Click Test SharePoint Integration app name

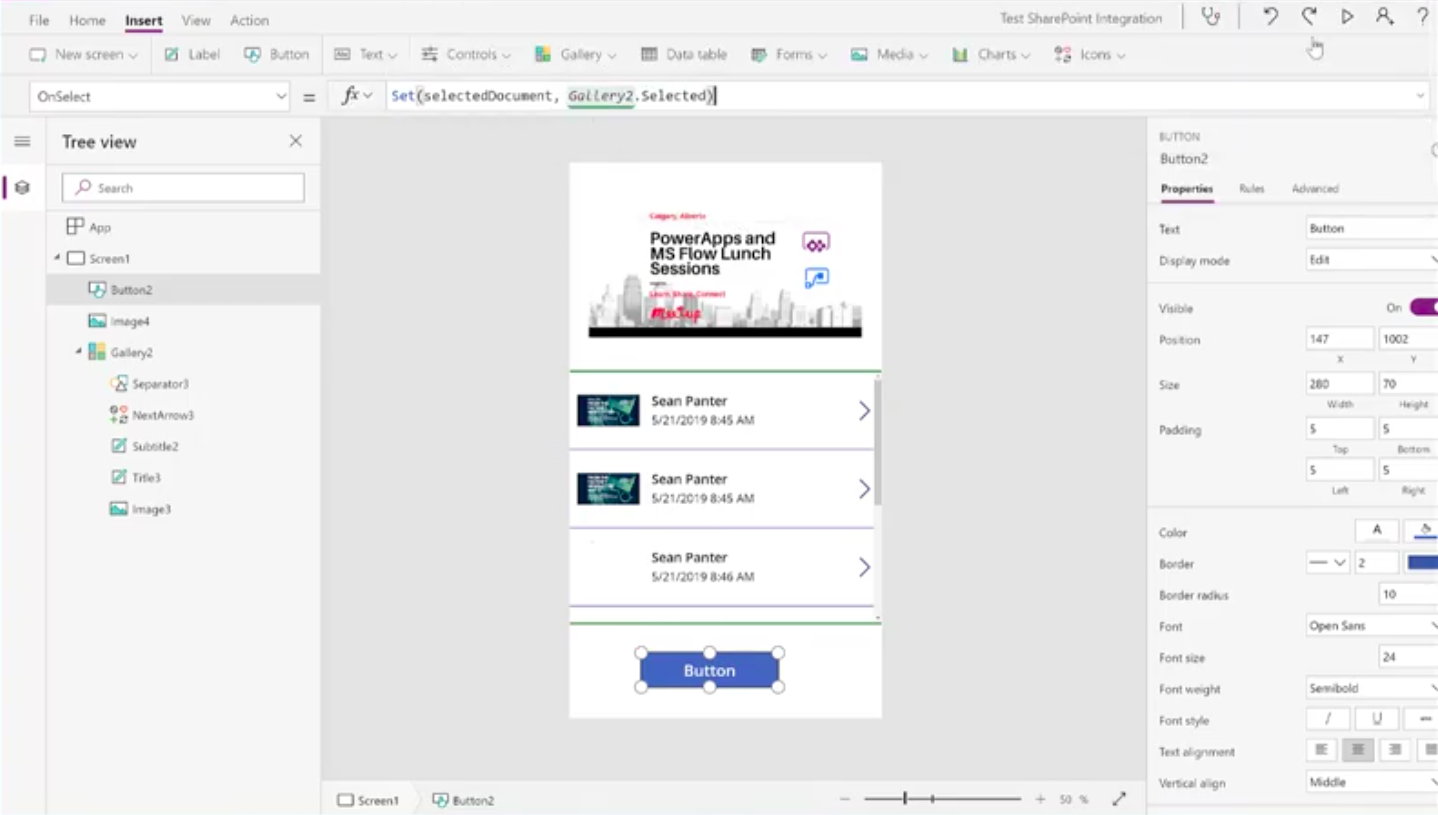pos(1080,17)
